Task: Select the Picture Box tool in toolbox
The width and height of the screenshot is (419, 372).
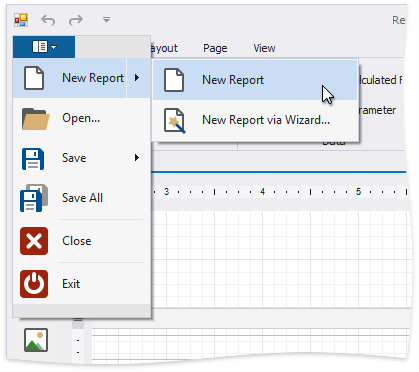Action: (36, 340)
